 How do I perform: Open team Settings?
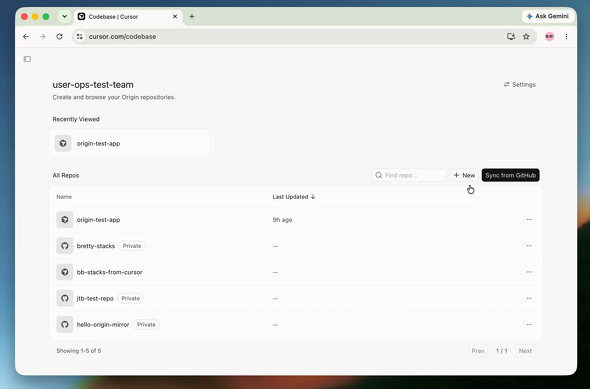point(520,85)
